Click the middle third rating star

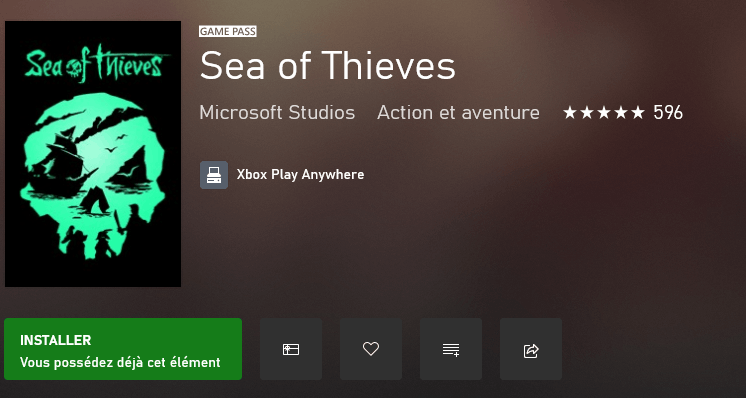604,113
